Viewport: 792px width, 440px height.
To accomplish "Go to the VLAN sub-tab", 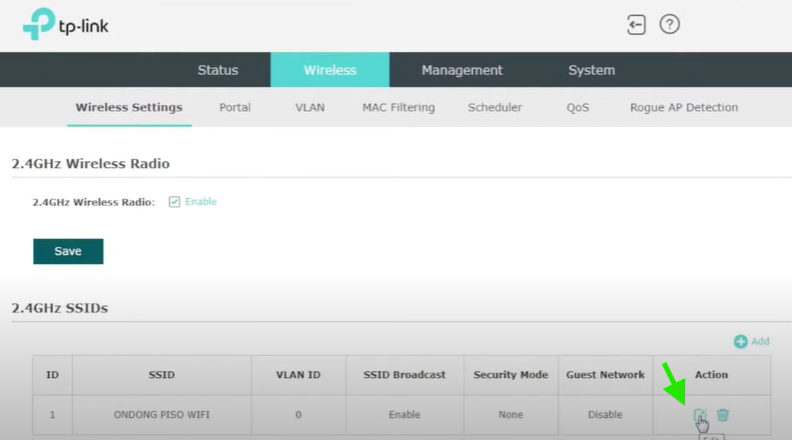I will (310, 108).
